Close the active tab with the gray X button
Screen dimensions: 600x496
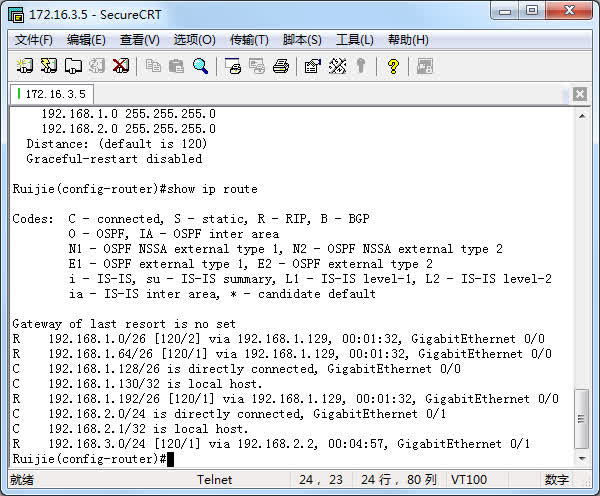click(580, 94)
